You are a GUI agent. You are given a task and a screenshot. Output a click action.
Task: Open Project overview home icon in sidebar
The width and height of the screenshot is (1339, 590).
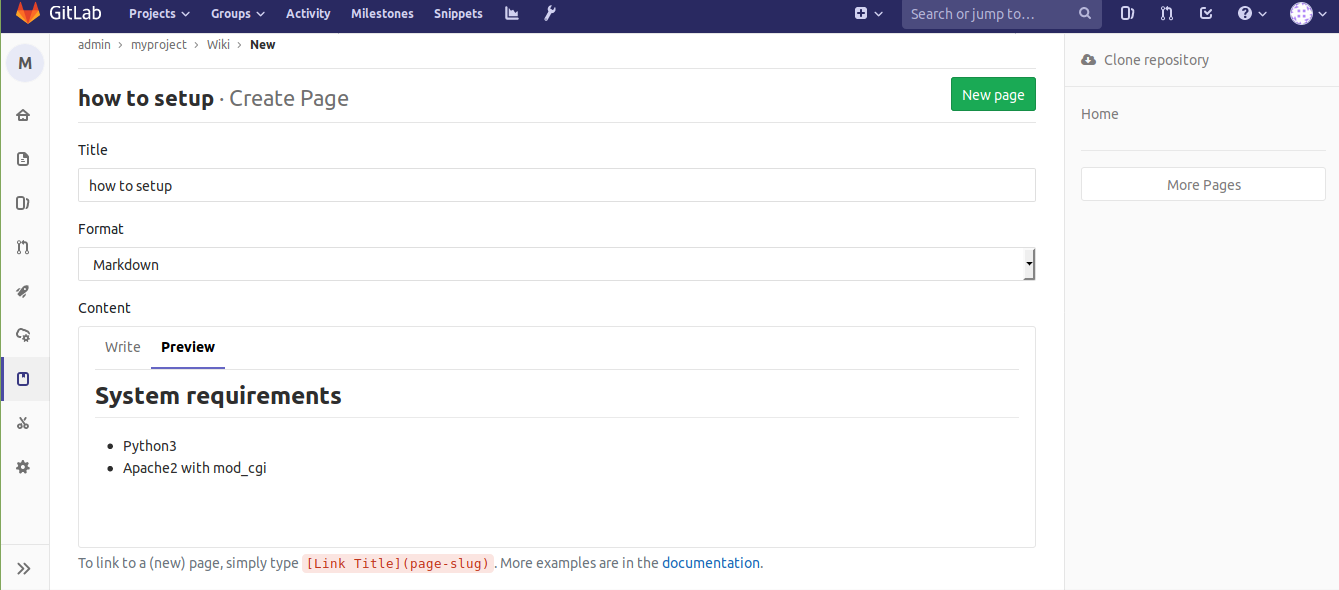click(x=24, y=115)
